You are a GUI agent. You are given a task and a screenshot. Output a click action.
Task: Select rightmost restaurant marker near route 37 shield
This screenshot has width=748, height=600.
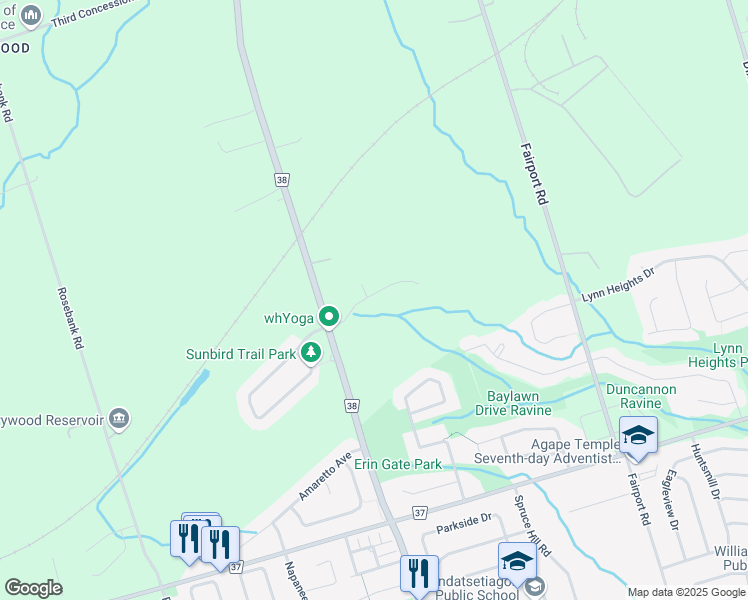coord(220,548)
